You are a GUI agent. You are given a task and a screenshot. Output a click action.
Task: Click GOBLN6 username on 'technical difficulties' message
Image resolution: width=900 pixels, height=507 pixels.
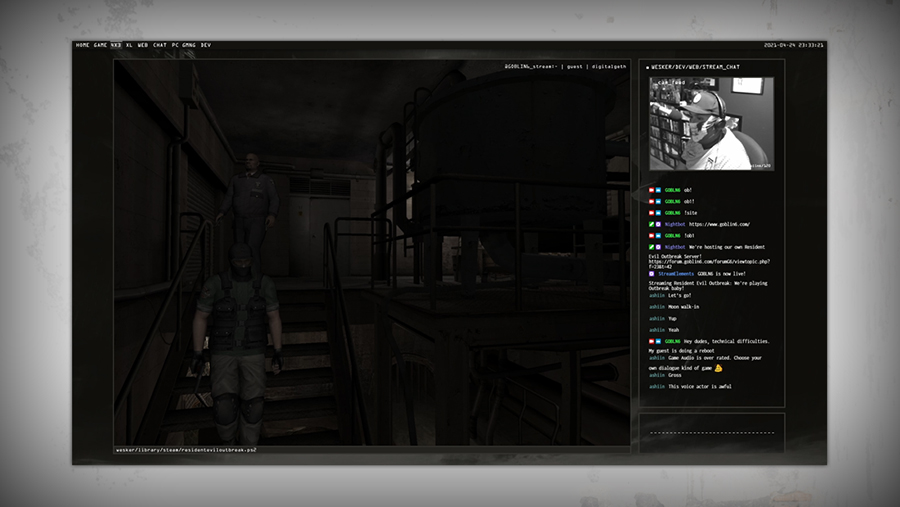(x=672, y=342)
